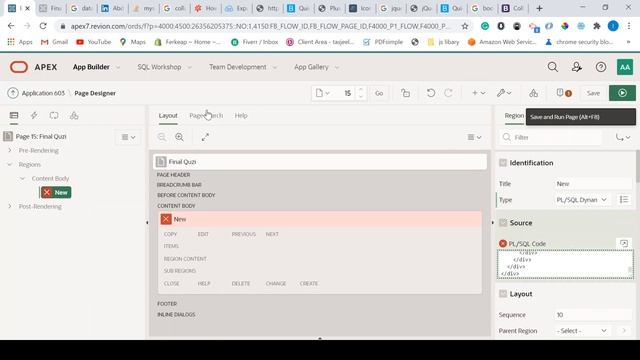This screenshot has height=360, width=640.
Task: Open the Dynamic Actions lightning tab
Action: coord(34,116)
